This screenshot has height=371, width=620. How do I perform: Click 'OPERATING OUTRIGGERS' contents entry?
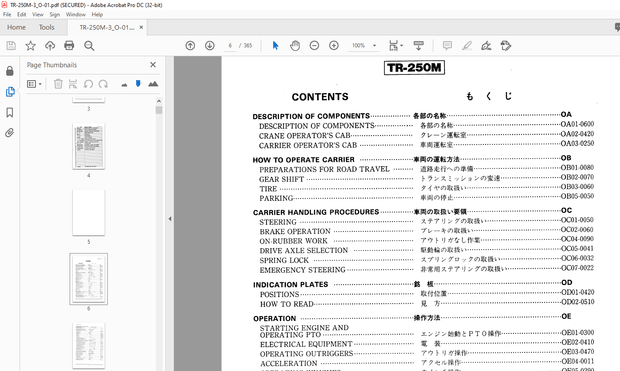click(x=306, y=354)
